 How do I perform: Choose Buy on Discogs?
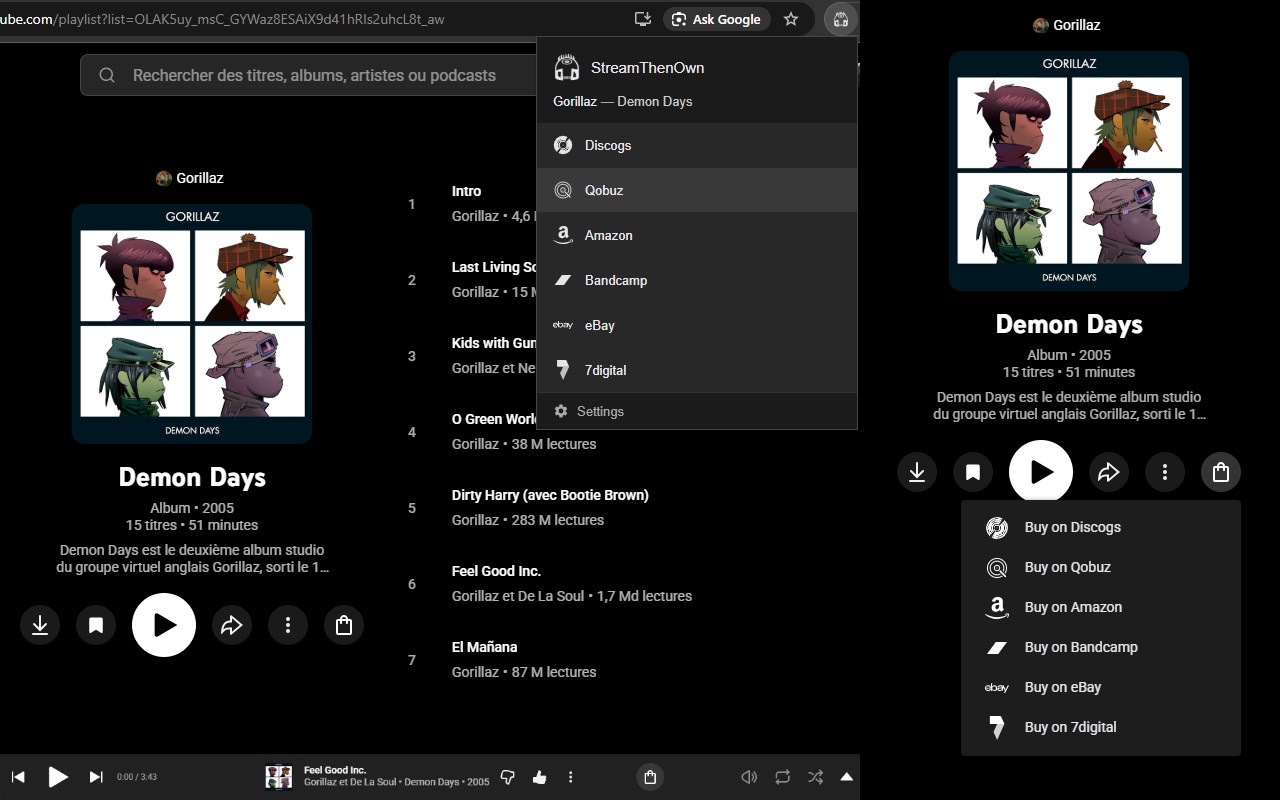tap(1101, 527)
